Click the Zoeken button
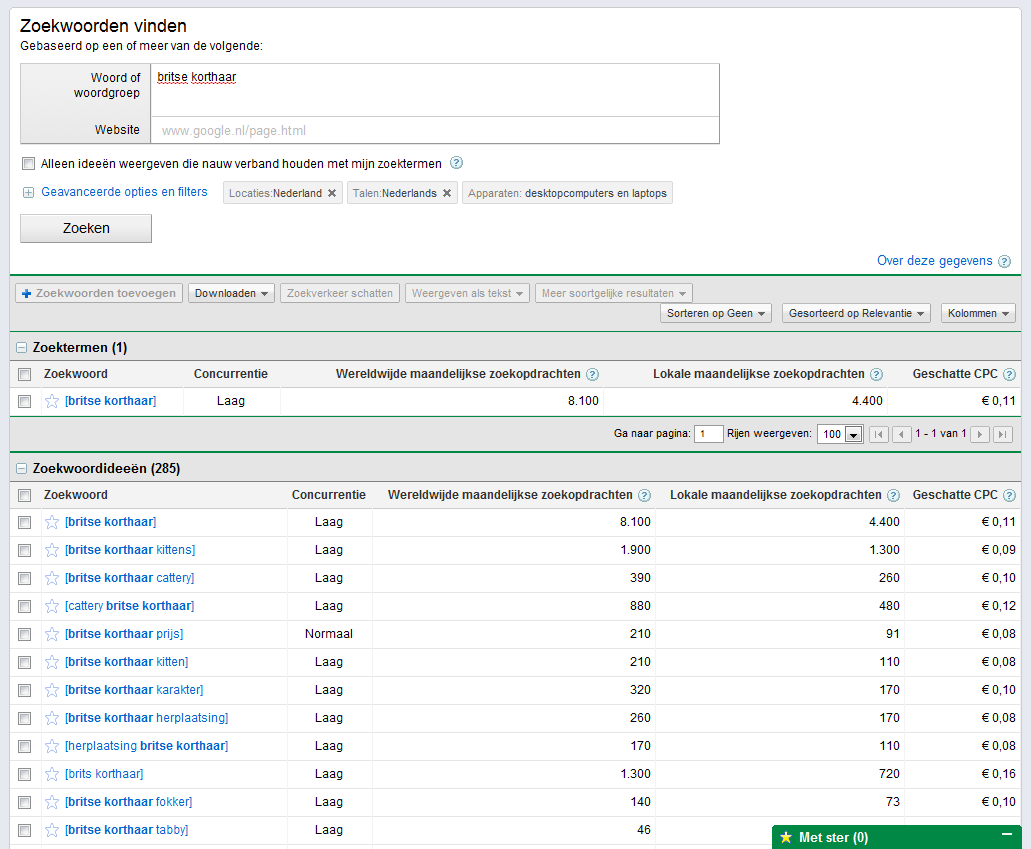The image size is (1031, 849). coord(86,228)
